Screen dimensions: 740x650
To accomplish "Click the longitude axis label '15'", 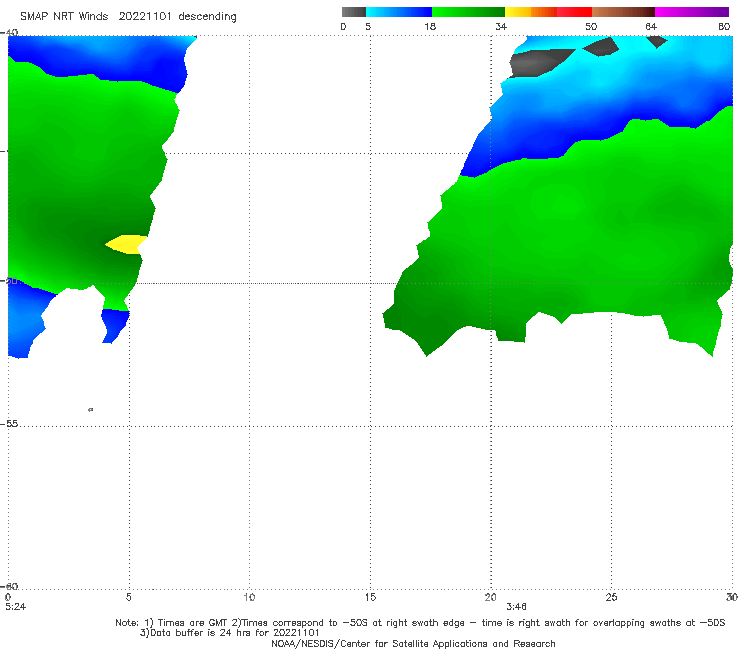I will (370, 597).
